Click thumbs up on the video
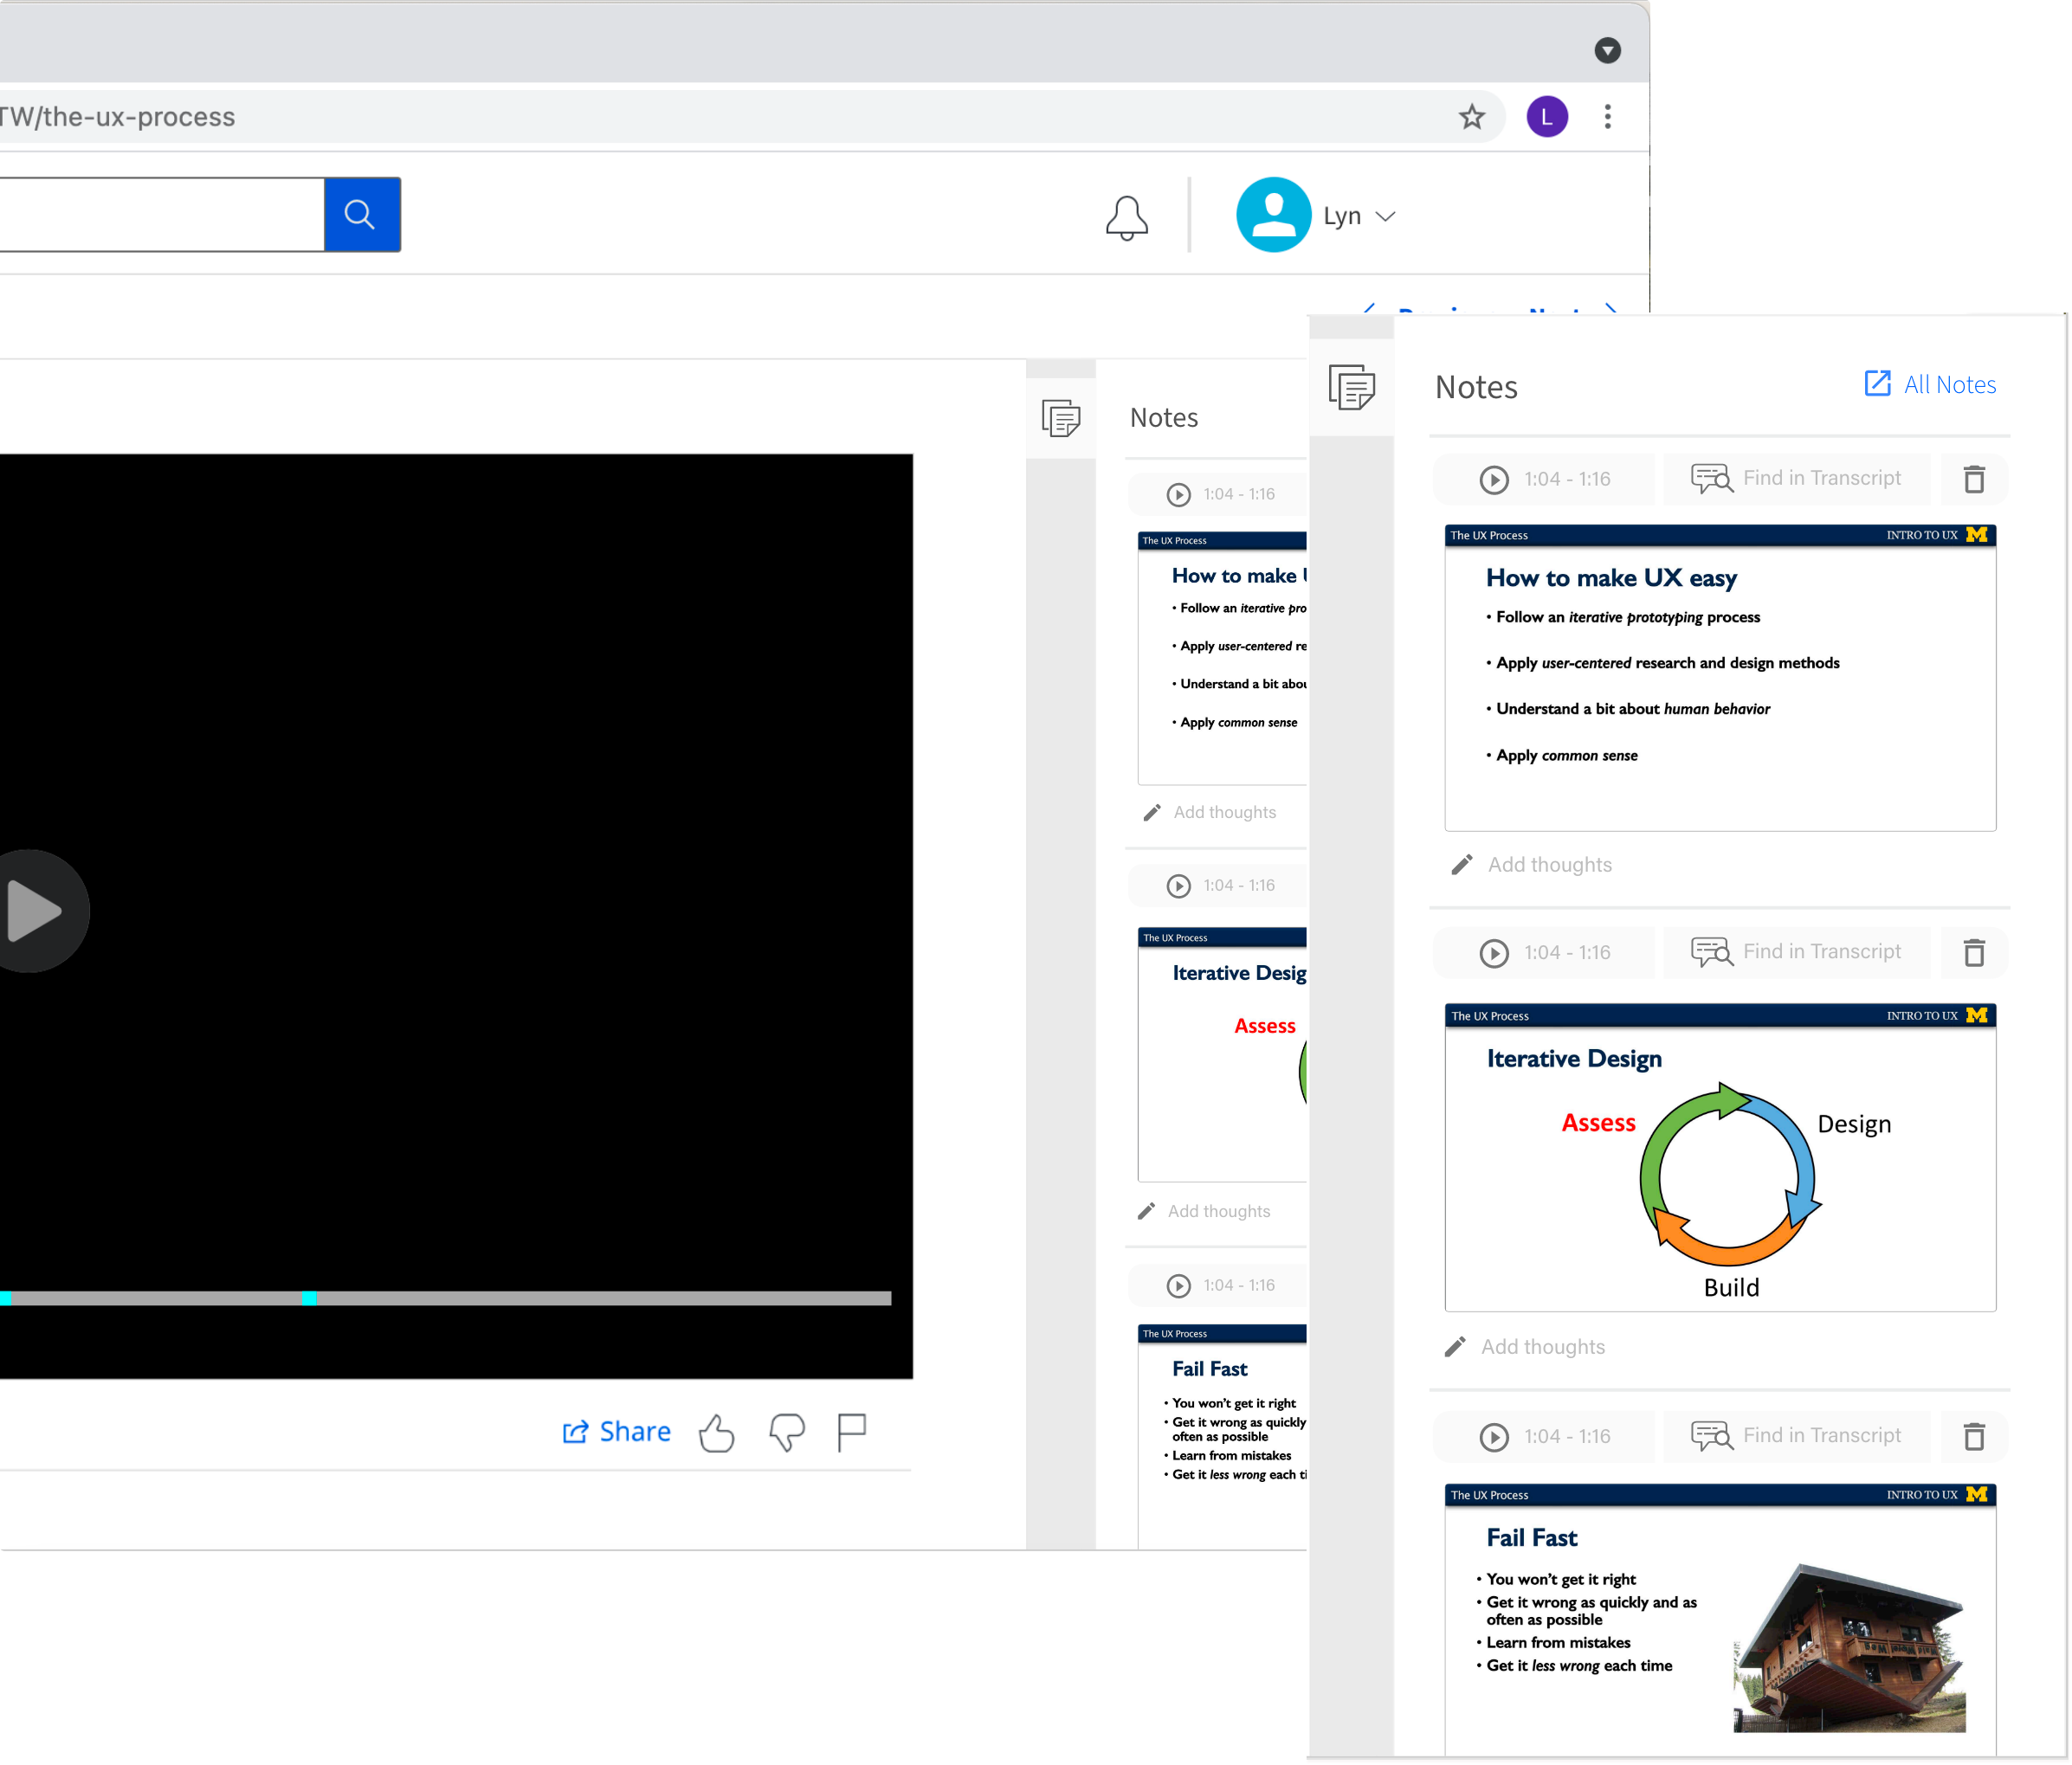The height and width of the screenshot is (1765, 2072). (716, 1432)
